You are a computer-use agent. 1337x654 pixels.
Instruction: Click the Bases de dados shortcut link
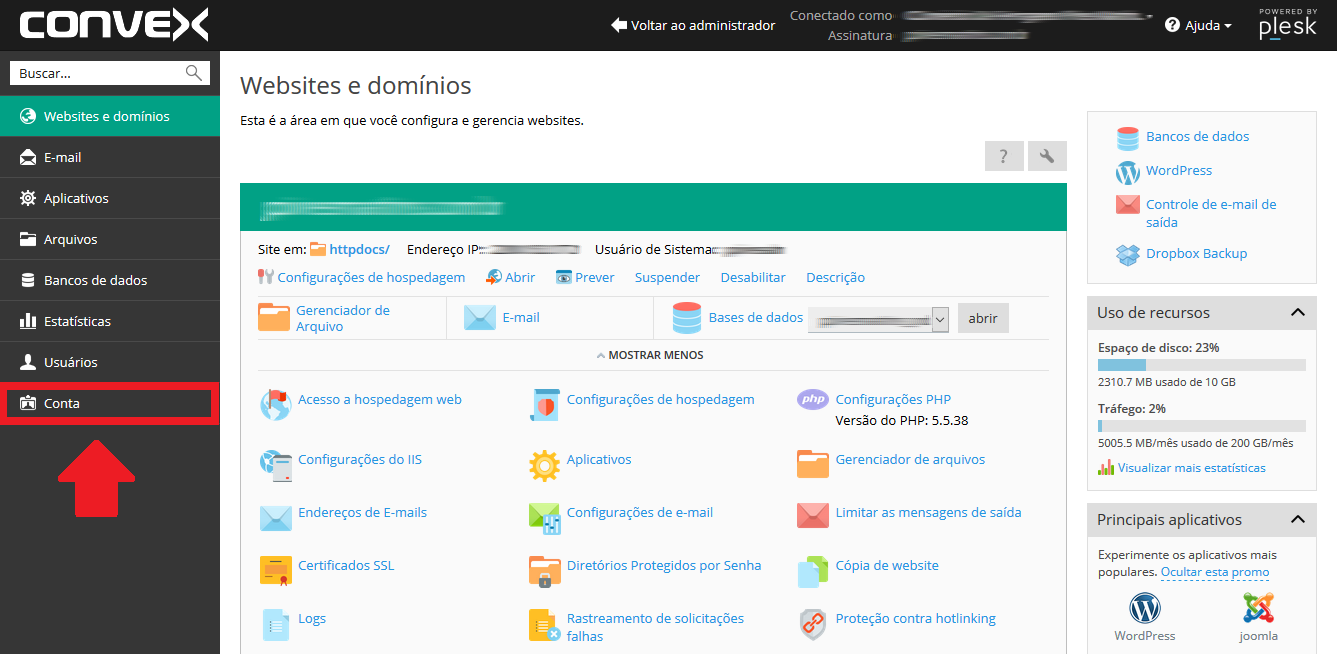(x=755, y=317)
